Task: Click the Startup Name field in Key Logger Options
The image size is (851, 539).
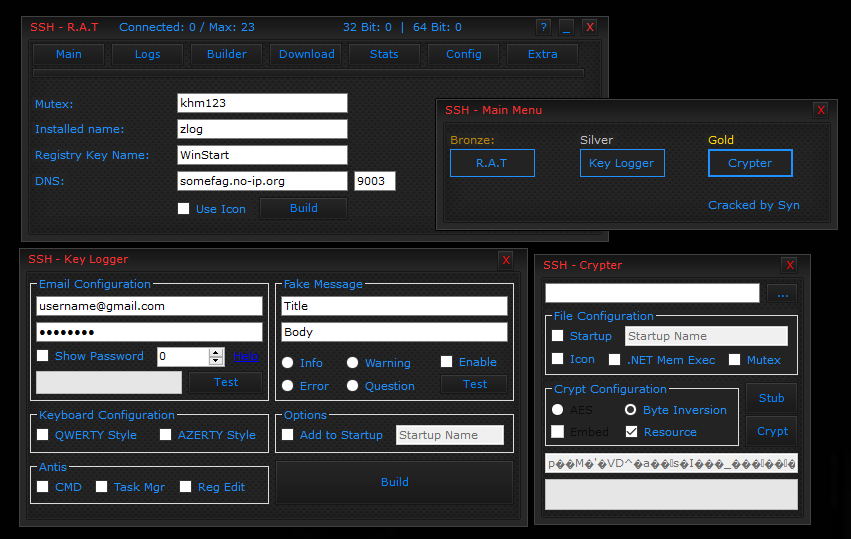Action: (x=450, y=435)
